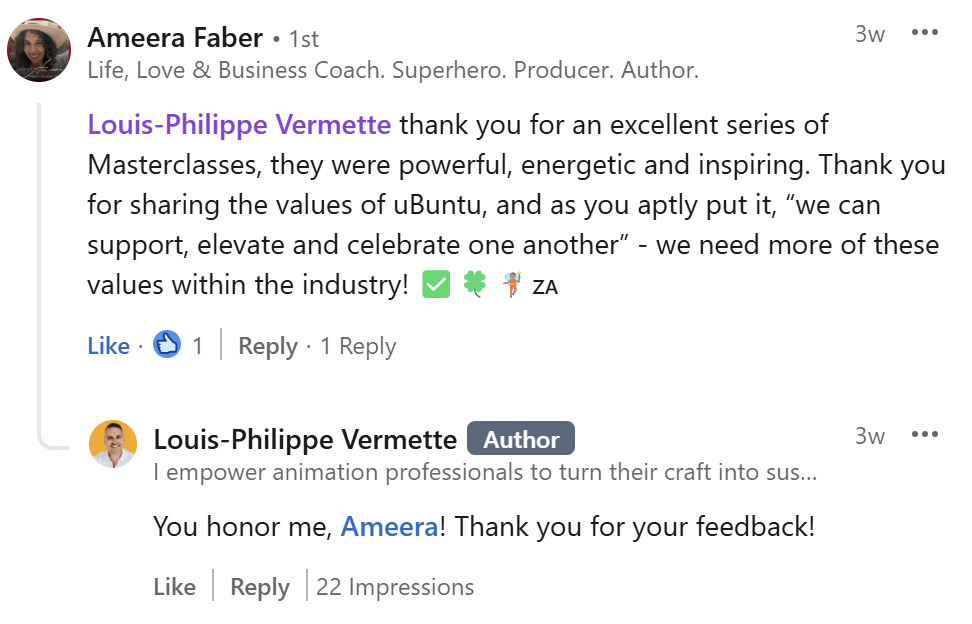The height and width of the screenshot is (624, 972).
Task: Click the four-leaf clover emoji
Action: [x=474, y=285]
